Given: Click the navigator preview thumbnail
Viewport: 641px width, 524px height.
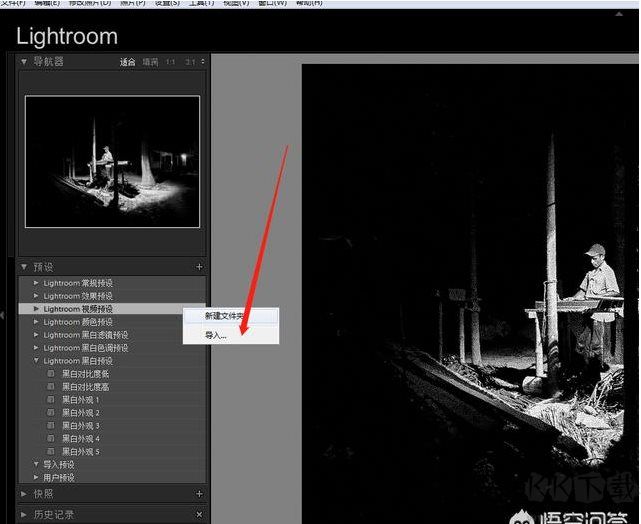Looking at the screenshot, I should (112, 161).
